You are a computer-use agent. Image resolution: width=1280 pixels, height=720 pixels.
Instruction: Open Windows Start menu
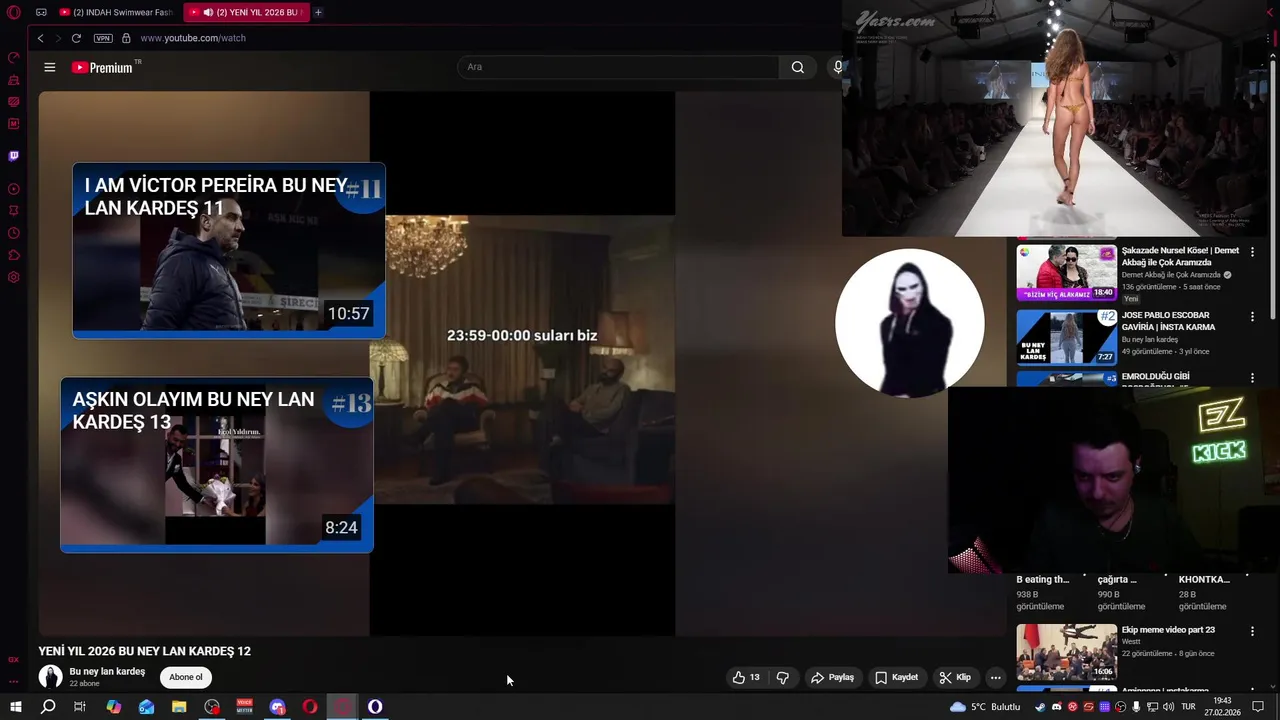pos(15,707)
